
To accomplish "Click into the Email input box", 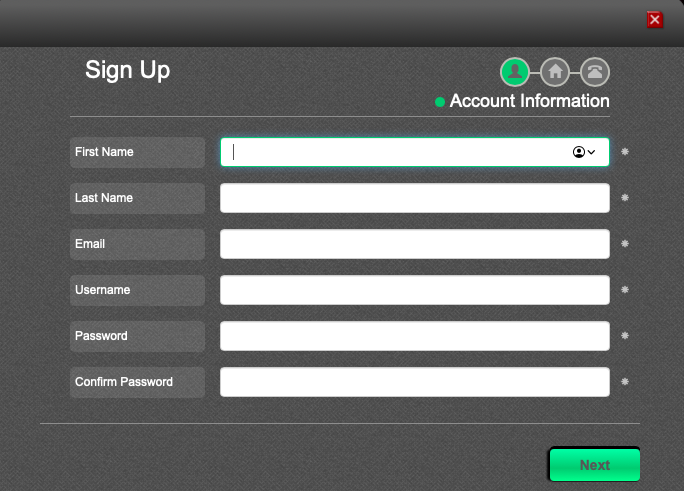I will pos(414,244).
